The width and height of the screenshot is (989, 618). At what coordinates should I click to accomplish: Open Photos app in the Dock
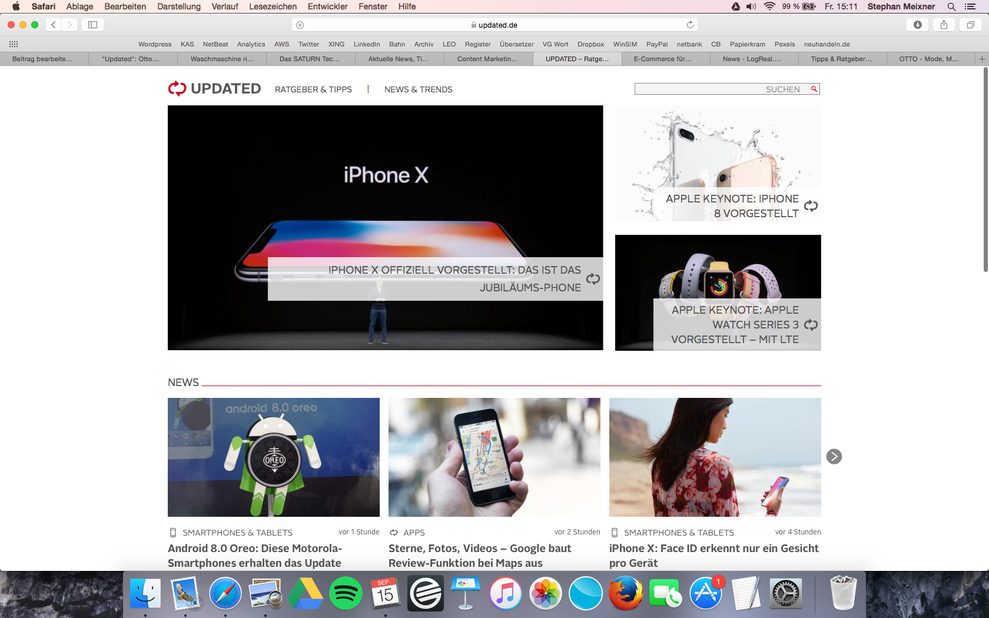coord(546,593)
